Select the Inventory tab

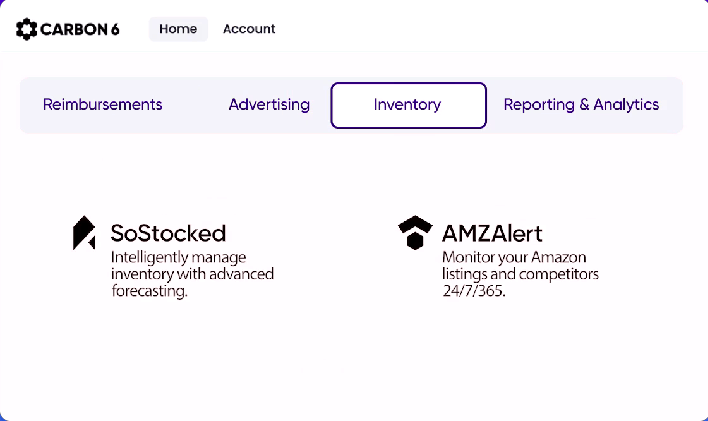pos(407,105)
